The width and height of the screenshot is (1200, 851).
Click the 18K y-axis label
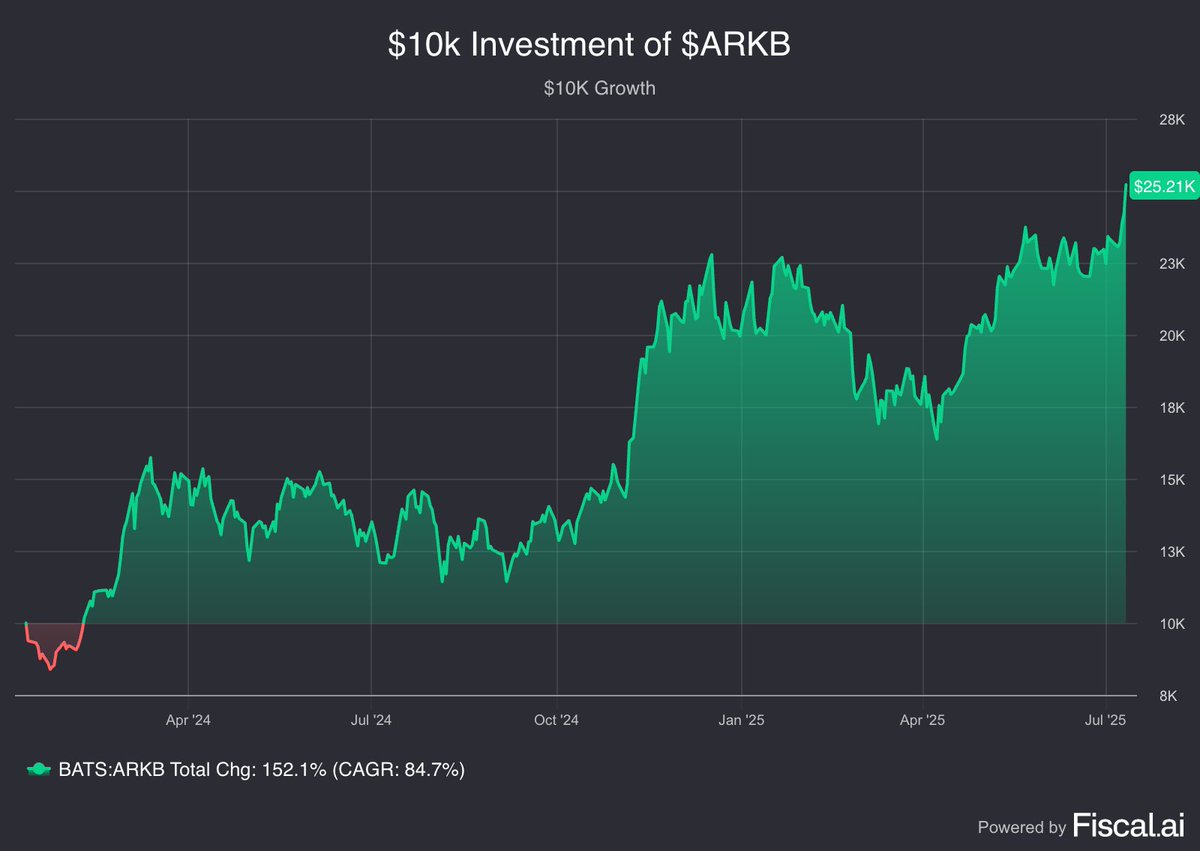(1171, 408)
